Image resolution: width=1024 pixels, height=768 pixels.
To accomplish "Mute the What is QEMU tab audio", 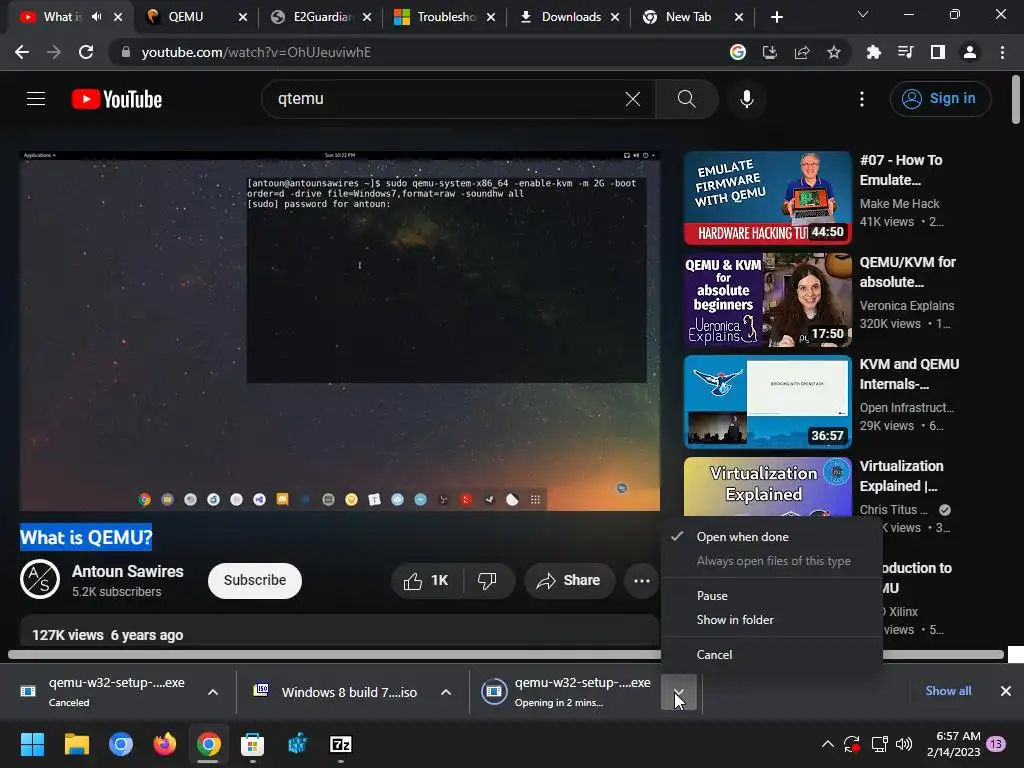I will click(97, 17).
